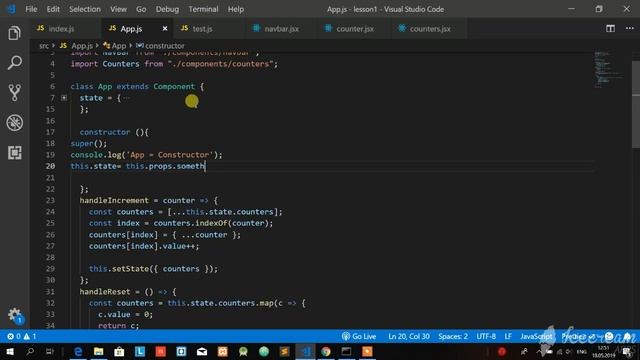
Task: Click 'Counters' in the line 4 import
Action: click(121, 64)
